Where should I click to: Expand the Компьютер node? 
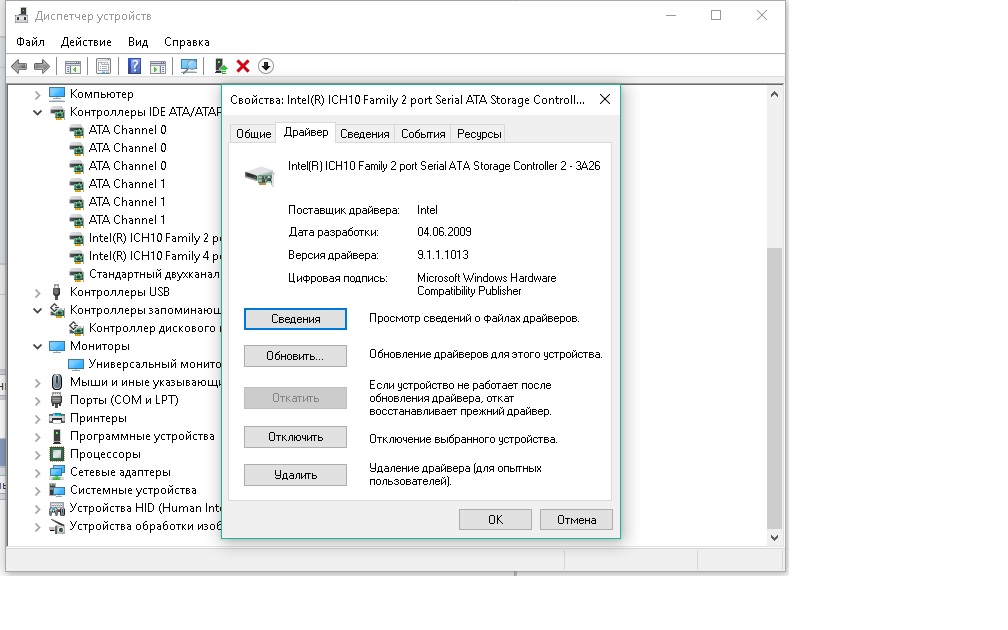[x=37, y=94]
